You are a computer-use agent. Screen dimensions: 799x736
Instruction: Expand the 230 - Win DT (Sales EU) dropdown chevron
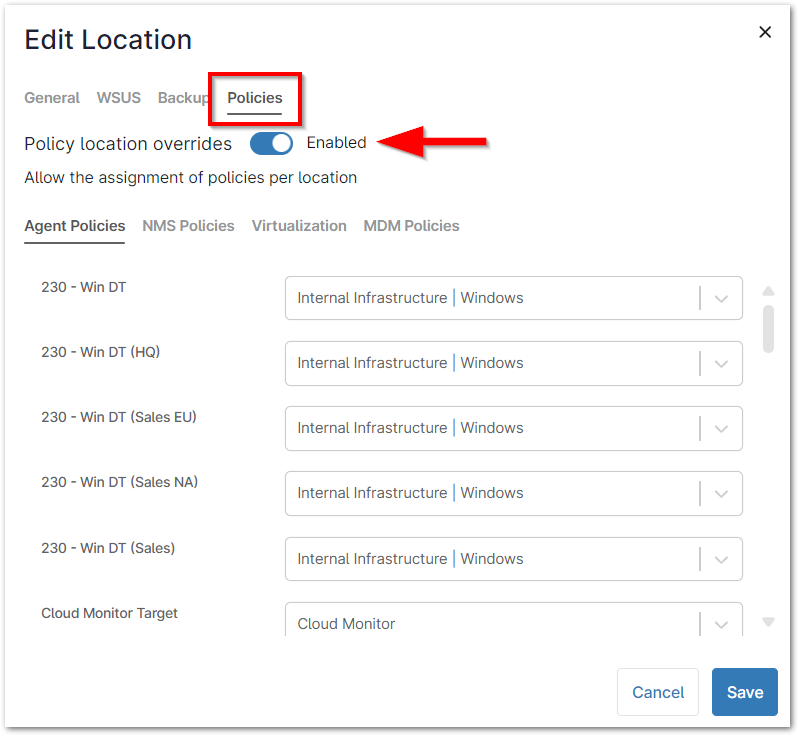point(721,428)
